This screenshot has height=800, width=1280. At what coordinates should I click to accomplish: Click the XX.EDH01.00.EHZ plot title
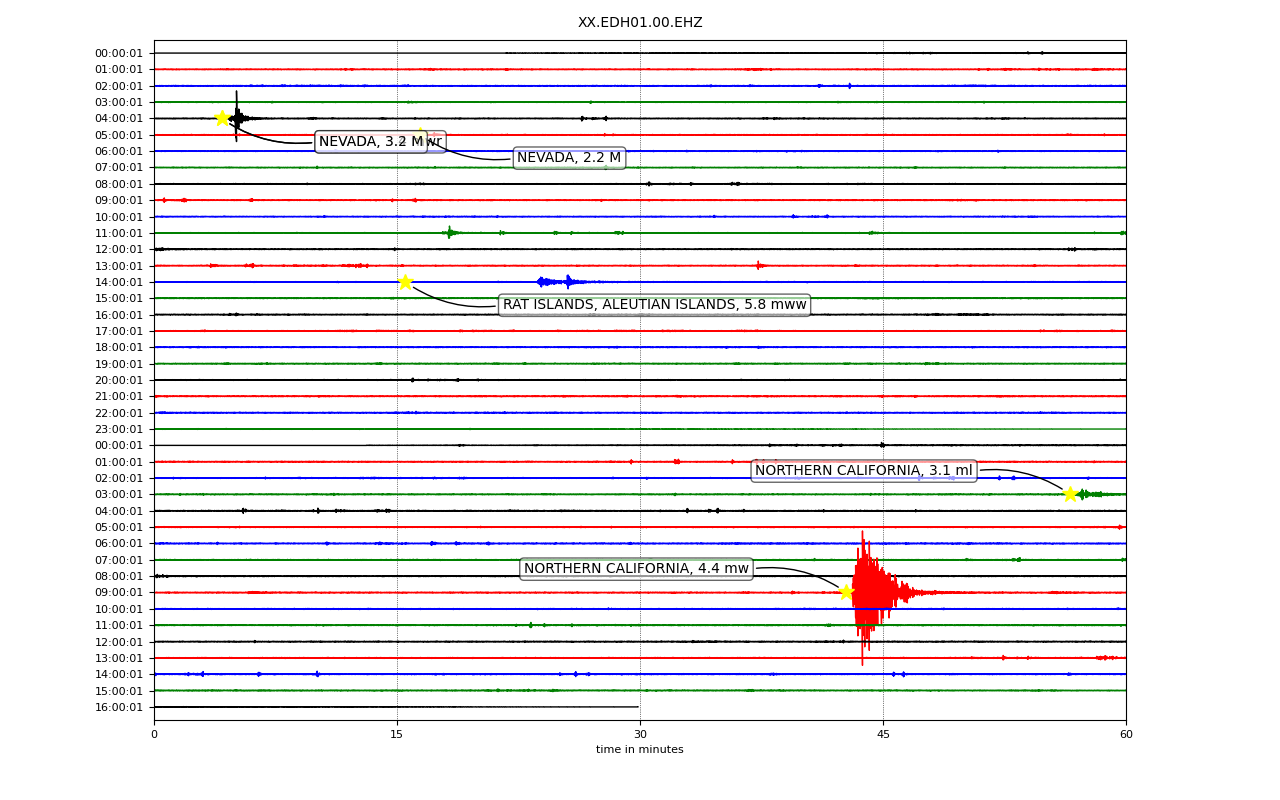click(640, 22)
